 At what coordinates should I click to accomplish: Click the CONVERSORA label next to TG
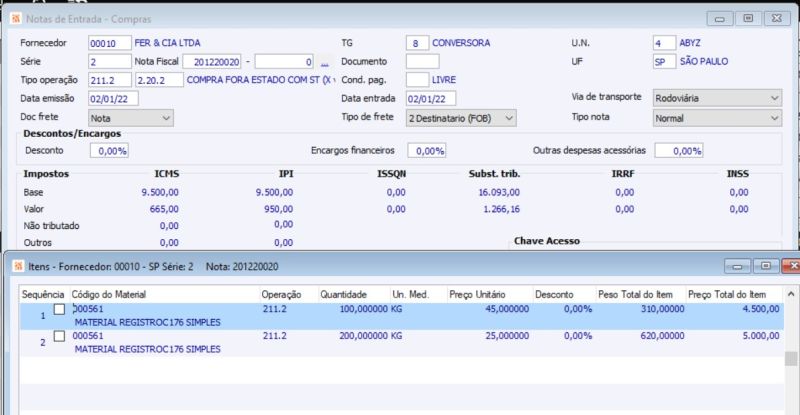pyautogui.click(x=461, y=43)
